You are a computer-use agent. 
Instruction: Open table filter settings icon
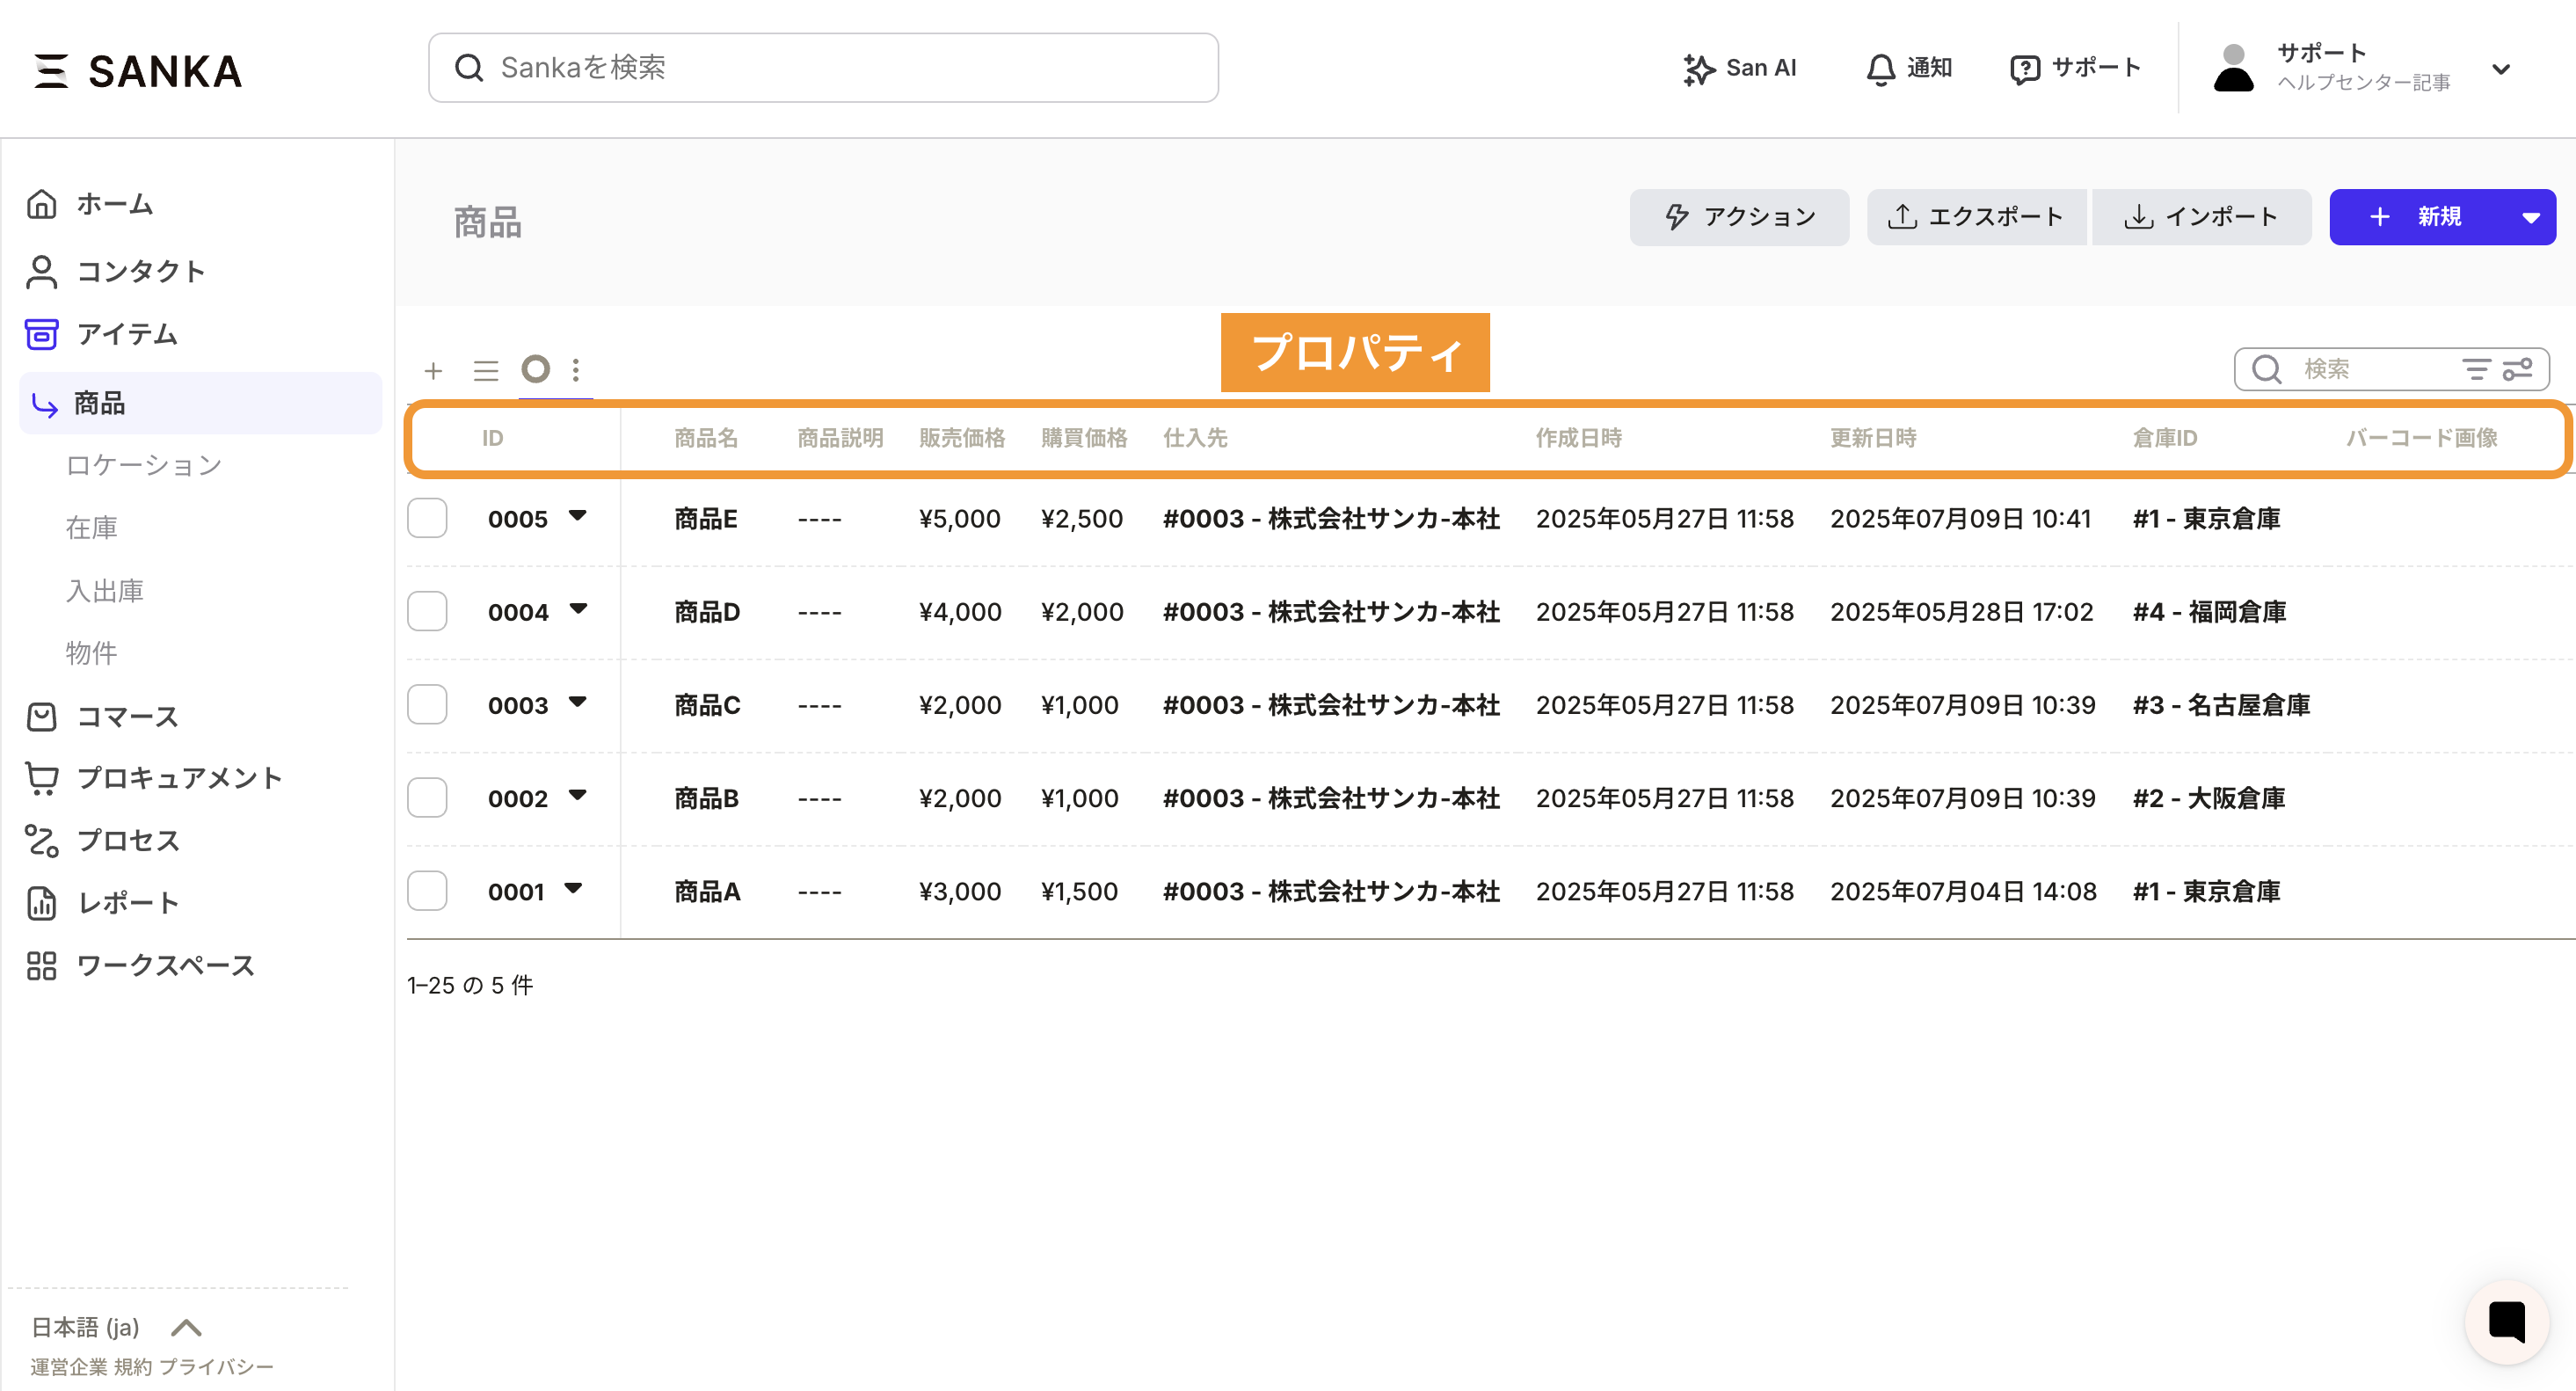click(2517, 370)
